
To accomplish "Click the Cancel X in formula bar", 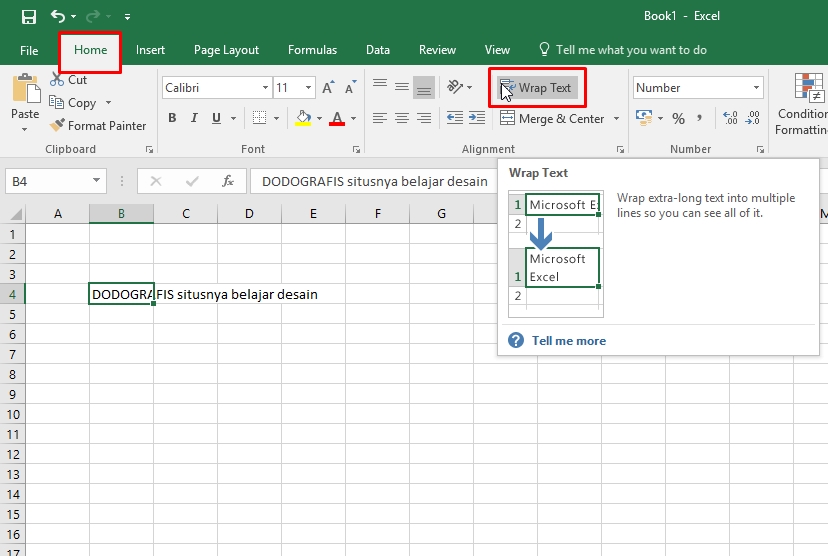I will pos(156,181).
